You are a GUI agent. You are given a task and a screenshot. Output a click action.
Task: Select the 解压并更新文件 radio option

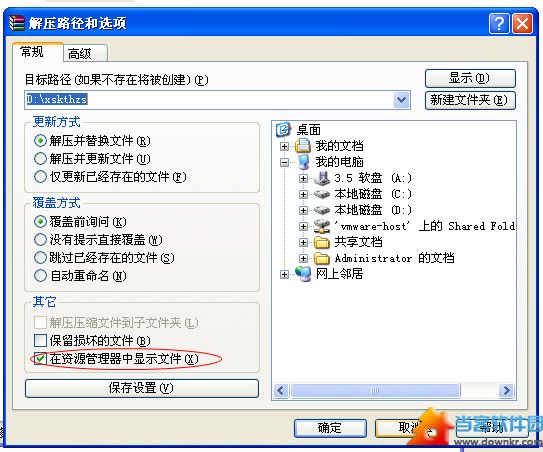(40, 159)
